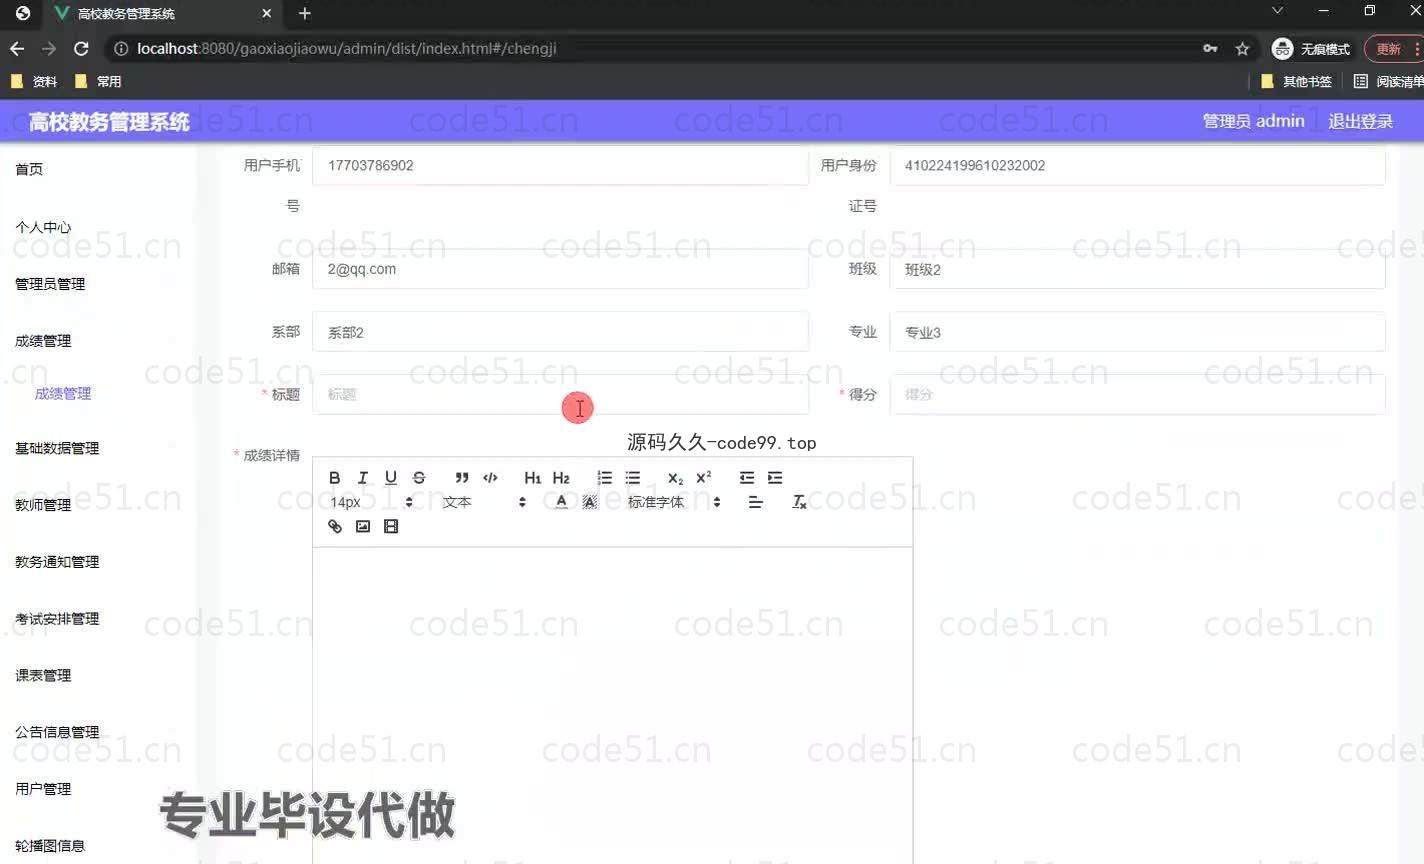Focus the 标题 input field
The width and height of the screenshot is (1424, 864).
(x=560, y=394)
